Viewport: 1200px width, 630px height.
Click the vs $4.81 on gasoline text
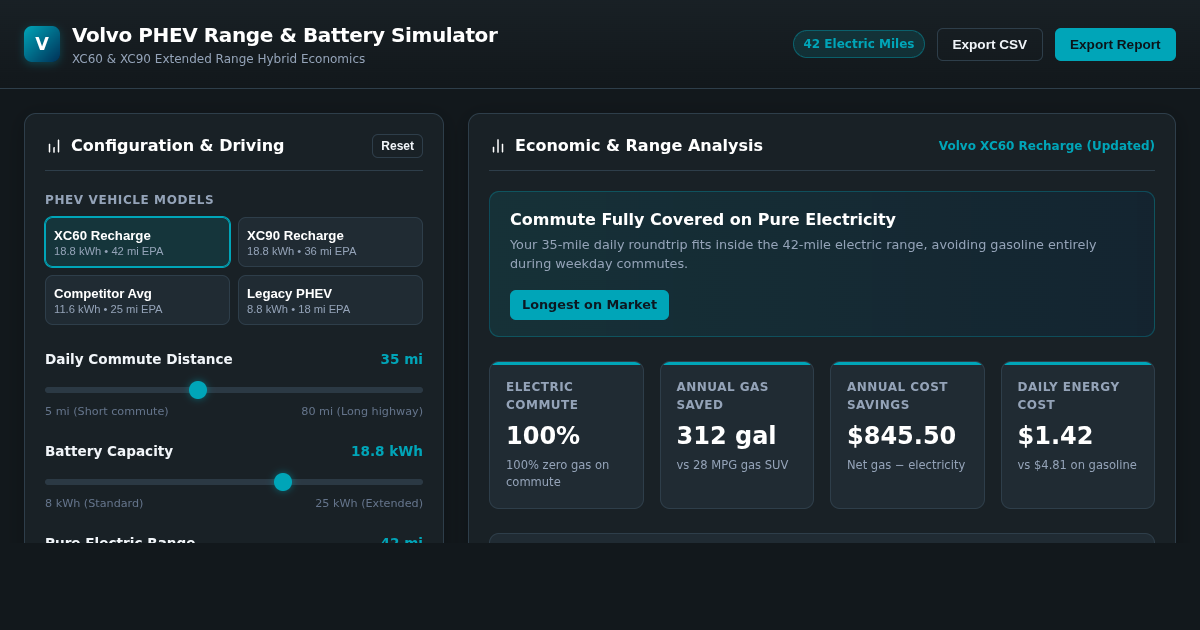pyautogui.click(x=1077, y=465)
